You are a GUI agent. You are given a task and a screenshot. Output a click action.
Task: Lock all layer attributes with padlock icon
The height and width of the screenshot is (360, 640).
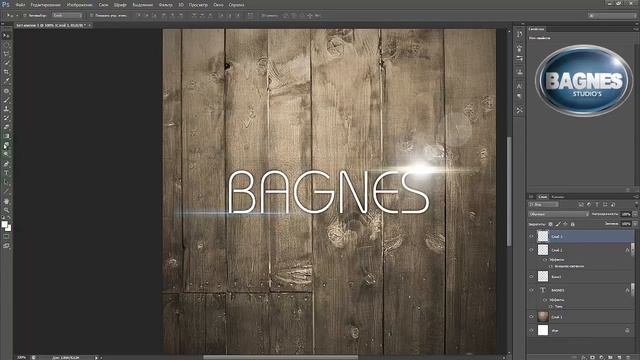pos(573,224)
